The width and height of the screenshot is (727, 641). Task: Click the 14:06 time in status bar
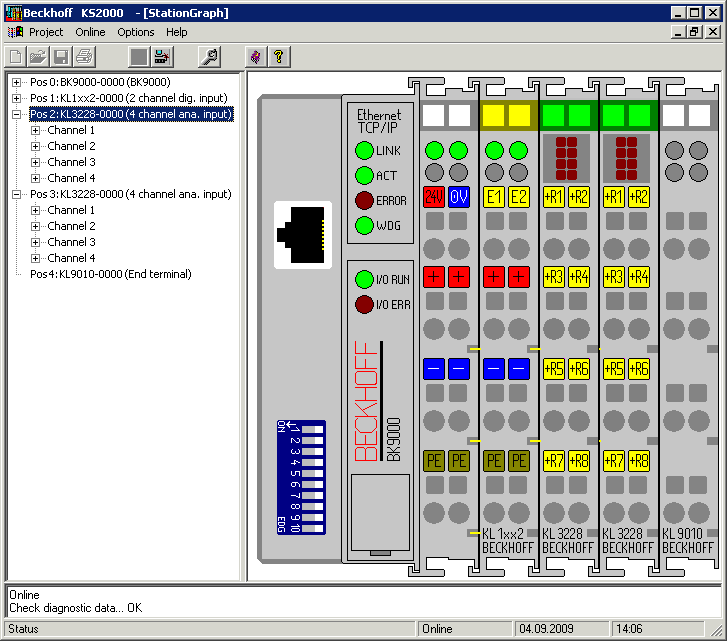pyautogui.click(x=629, y=628)
